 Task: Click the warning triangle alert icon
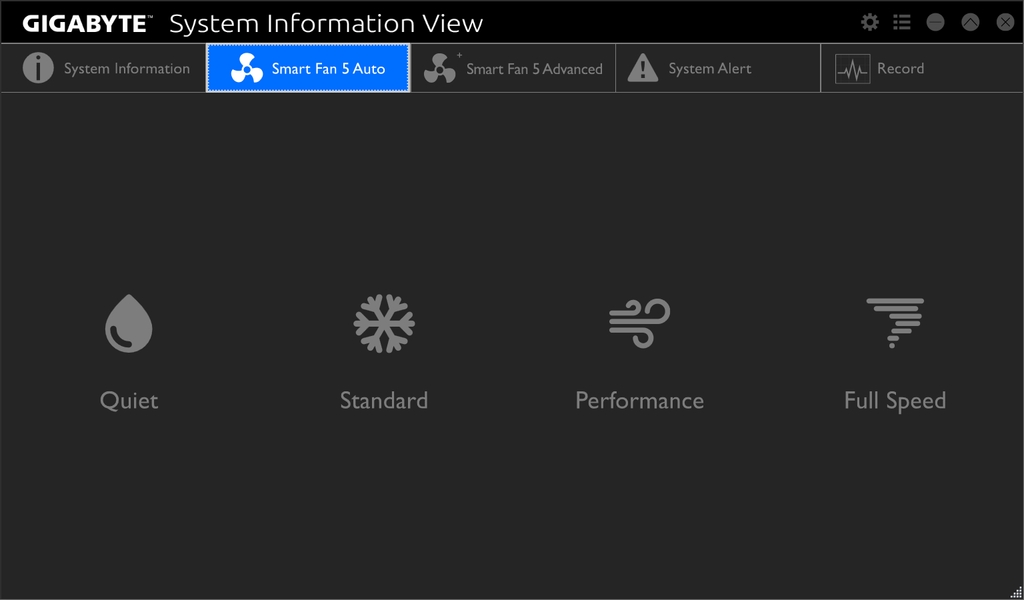point(642,68)
